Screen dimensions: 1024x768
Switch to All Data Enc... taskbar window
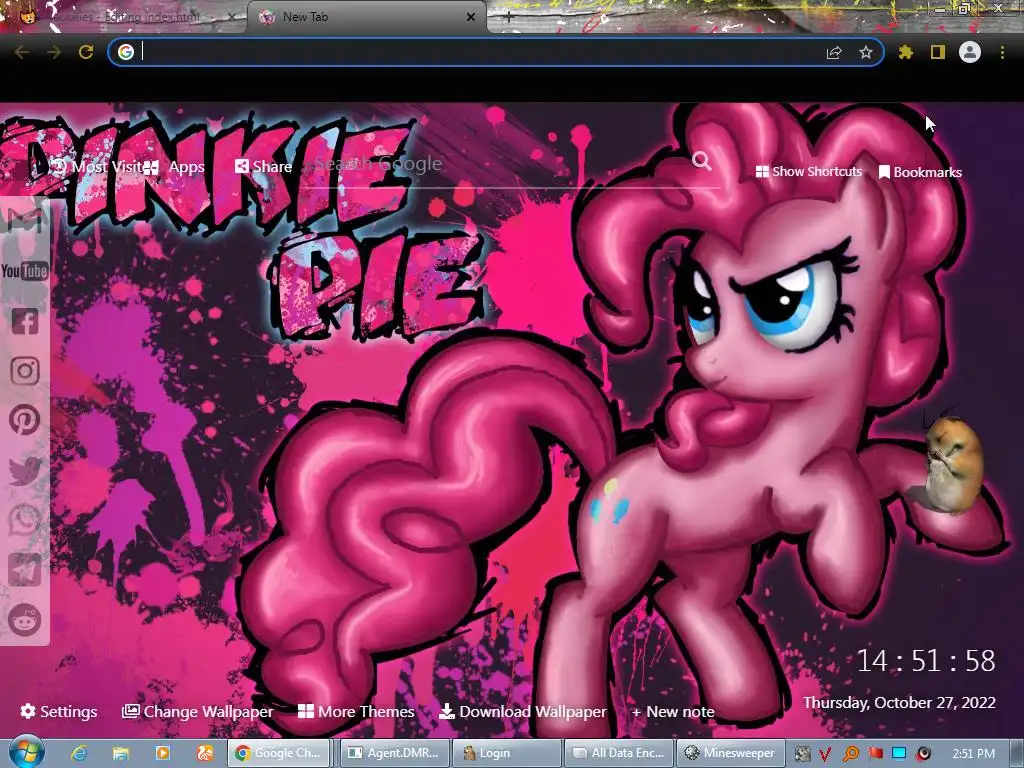coord(619,753)
